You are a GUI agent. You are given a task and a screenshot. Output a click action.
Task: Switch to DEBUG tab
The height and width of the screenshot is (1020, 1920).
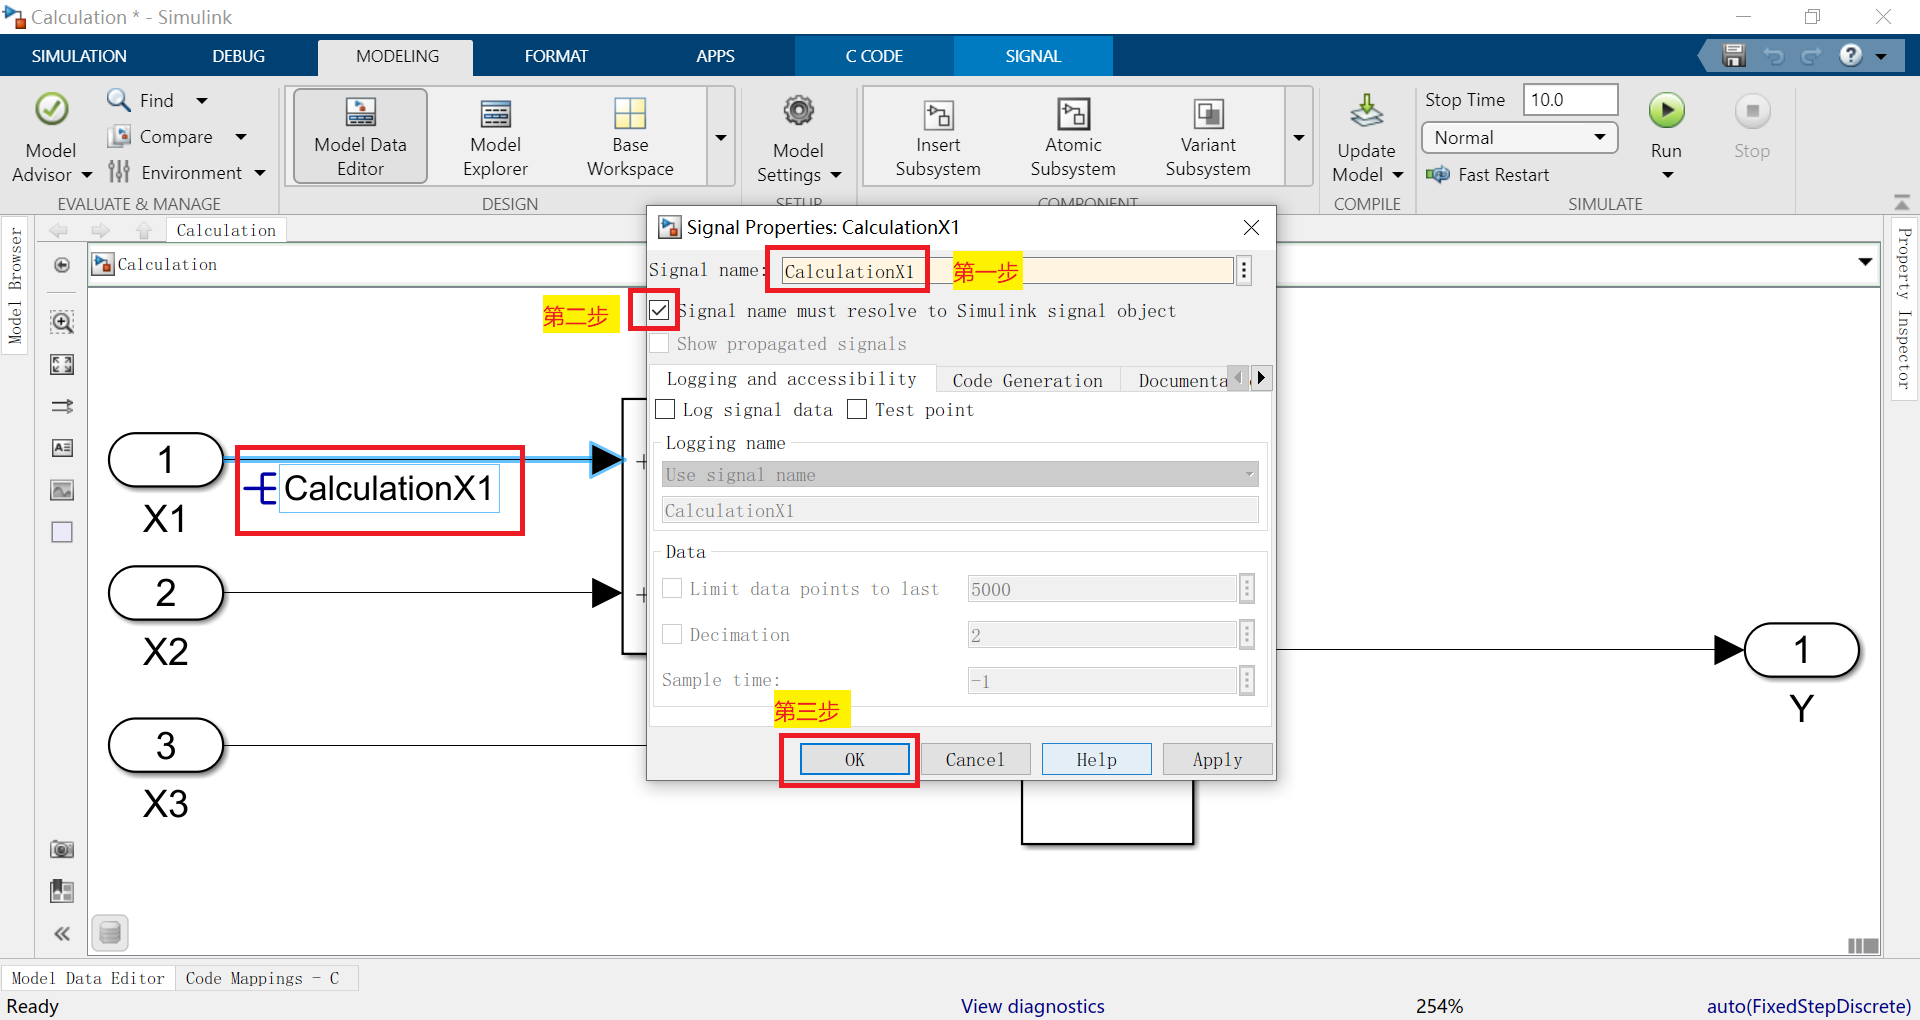(238, 56)
